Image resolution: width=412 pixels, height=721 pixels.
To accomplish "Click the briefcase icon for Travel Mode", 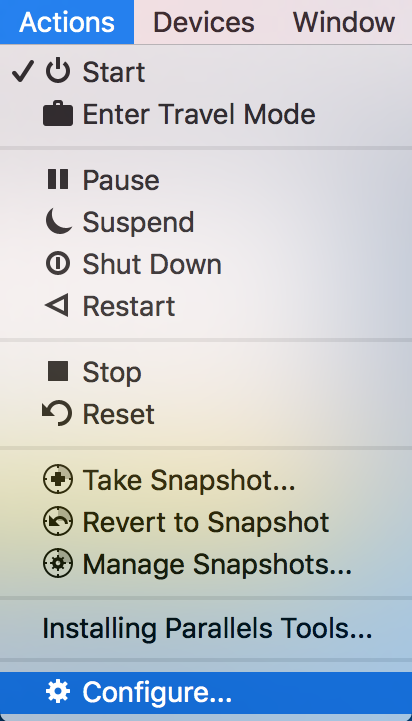I will [x=58, y=114].
